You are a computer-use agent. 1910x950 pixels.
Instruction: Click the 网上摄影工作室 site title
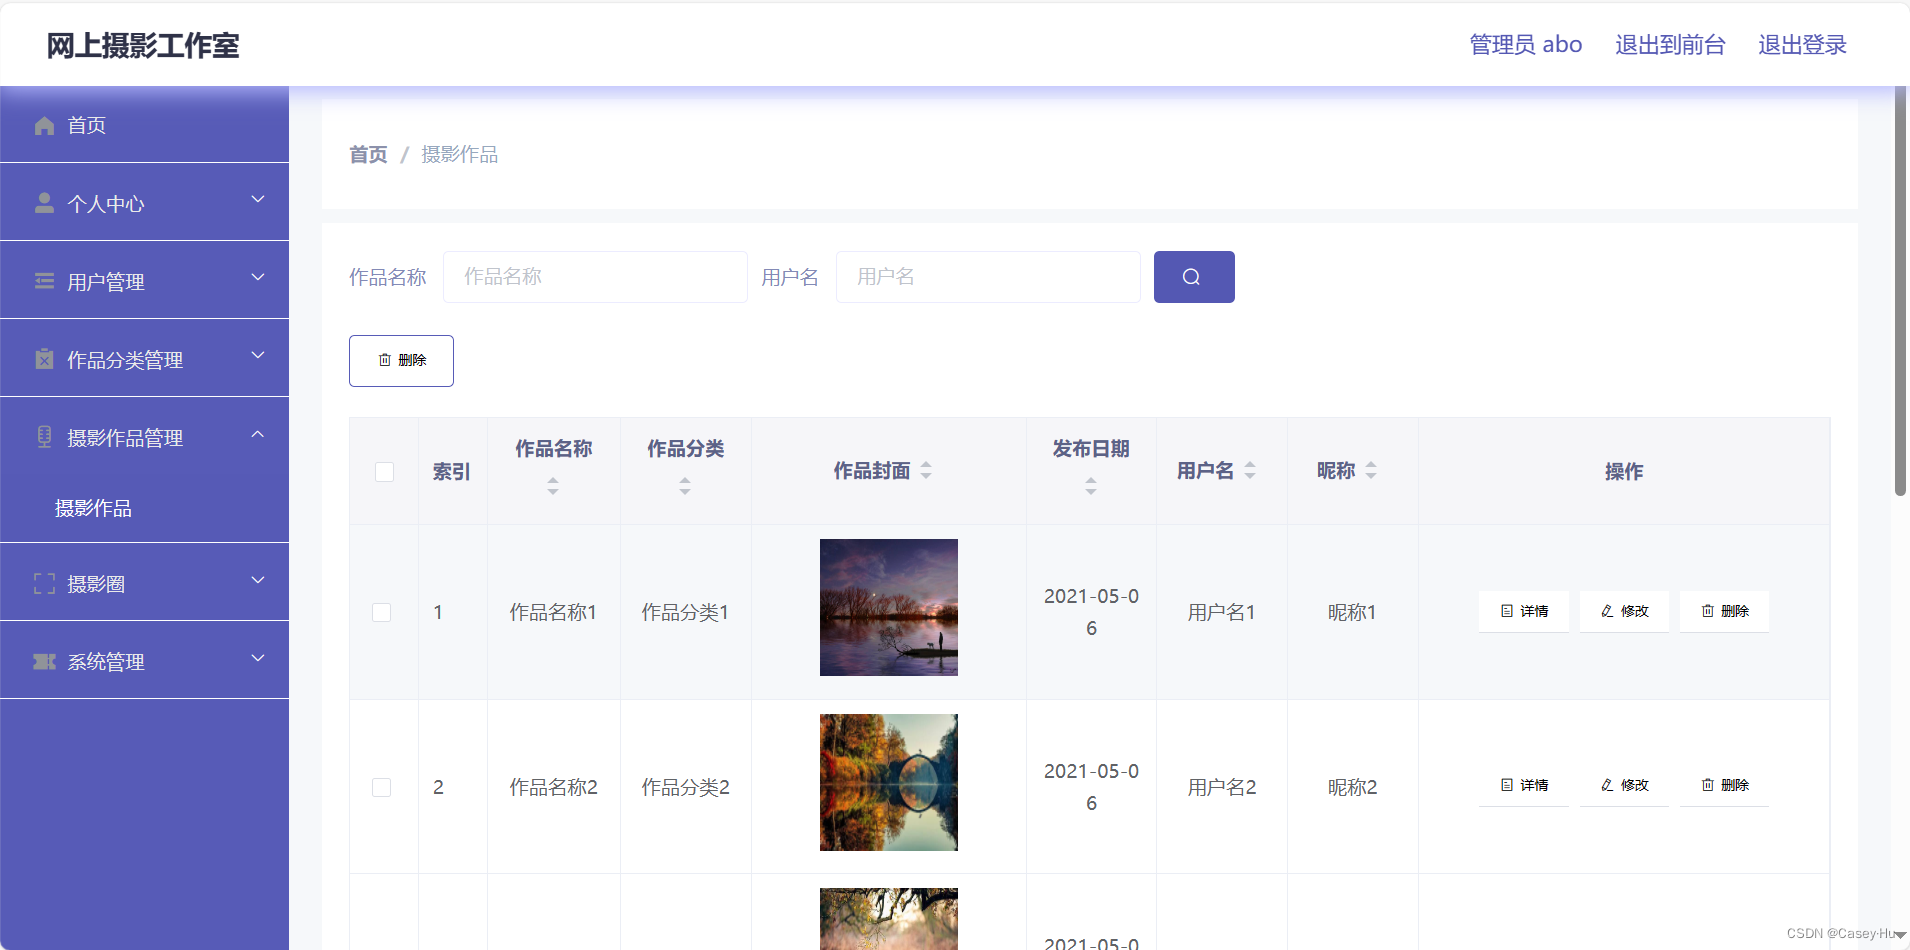pos(143,46)
